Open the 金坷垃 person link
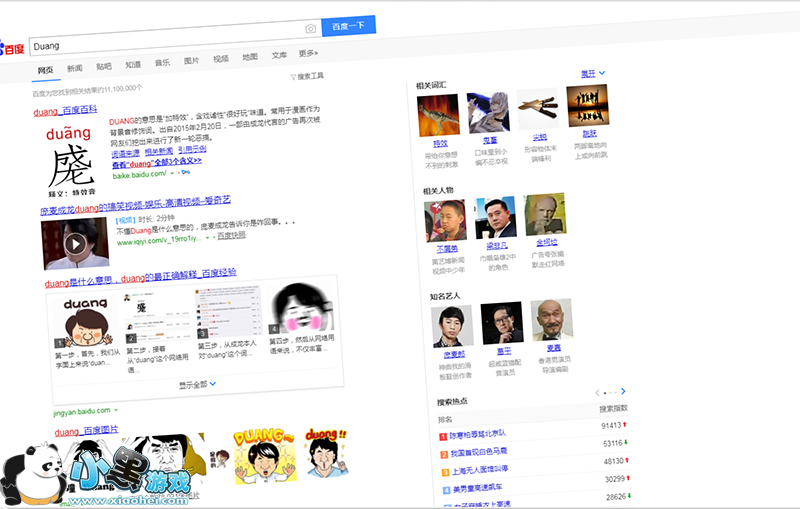Viewport: 800px width, 509px height. pos(547,242)
